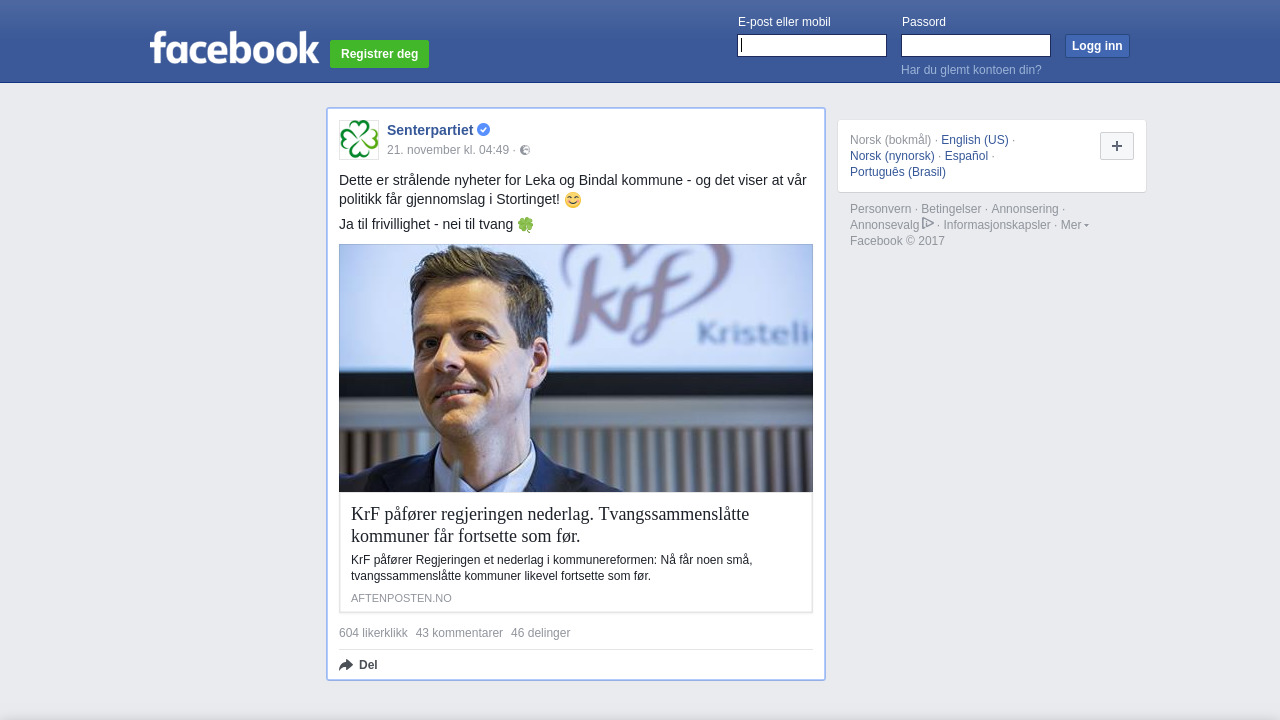This screenshot has height=720, width=1280.
Task: Open the article headline KrF påfører regjeringen nederlag
Action: coord(550,525)
